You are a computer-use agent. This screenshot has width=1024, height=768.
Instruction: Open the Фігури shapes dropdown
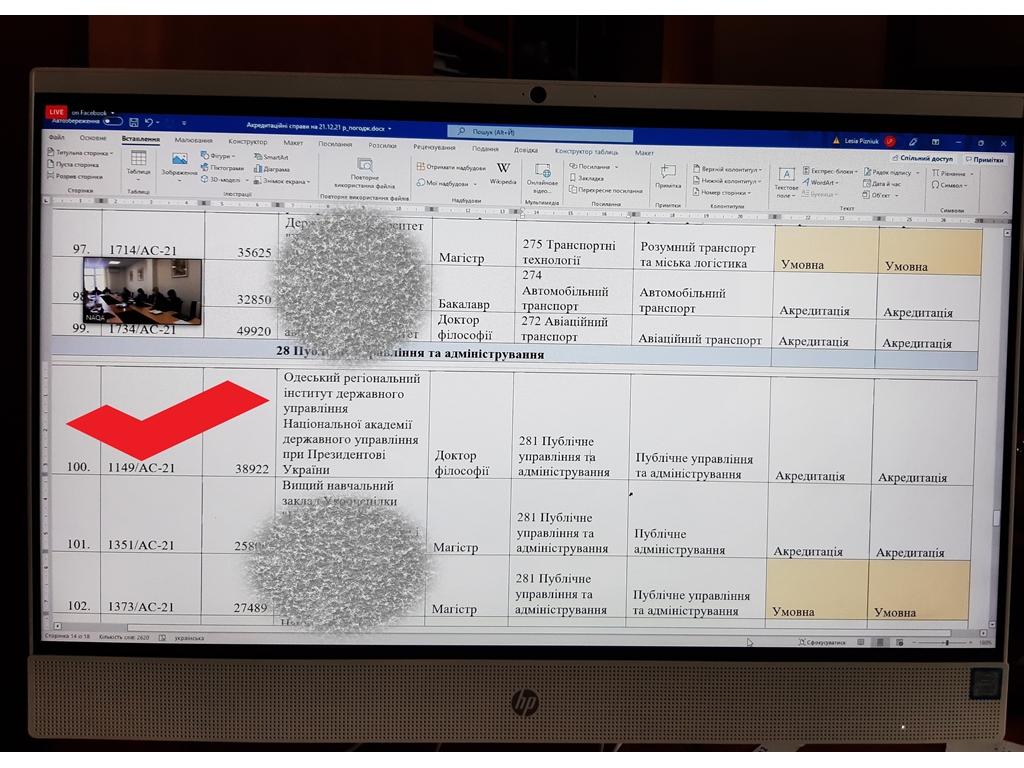[218, 156]
